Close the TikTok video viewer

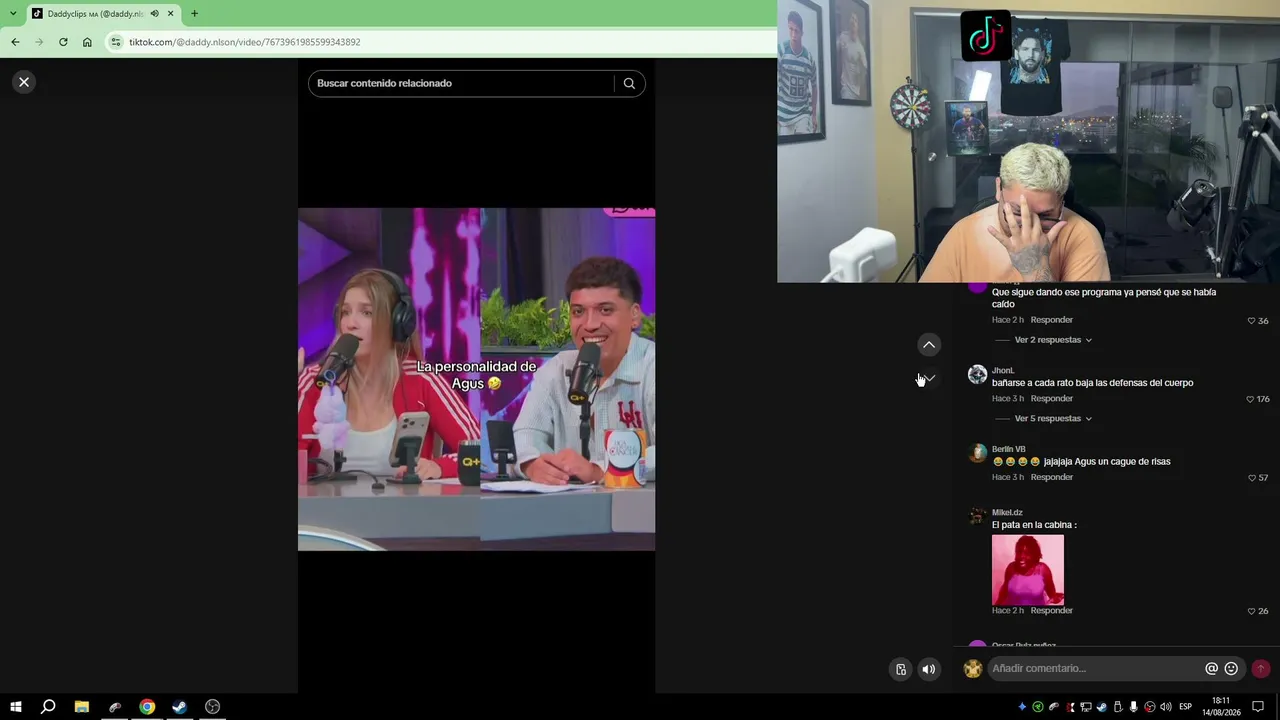point(24,82)
